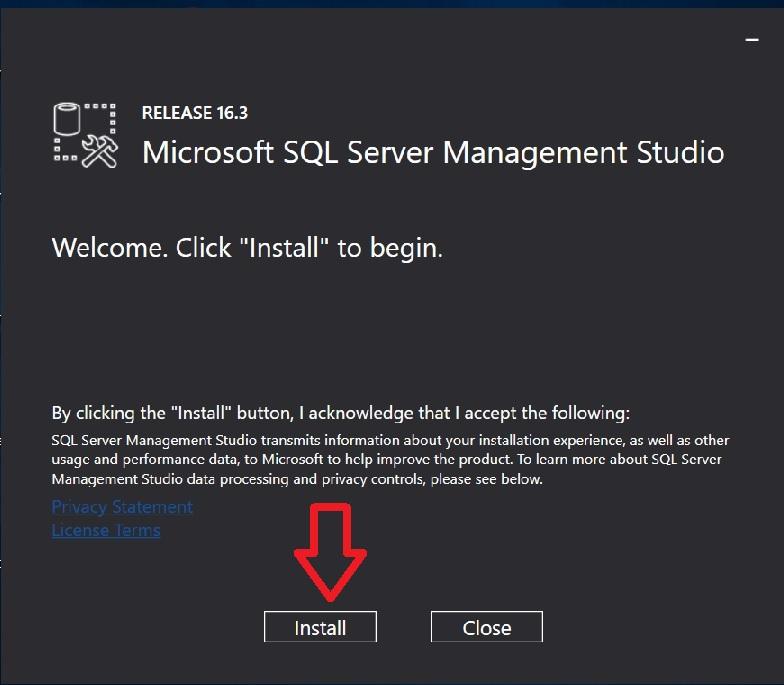The height and width of the screenshot is (685, 784).
Task: Click the RELEASE 16.3 version label
Action: pos(195,113)
